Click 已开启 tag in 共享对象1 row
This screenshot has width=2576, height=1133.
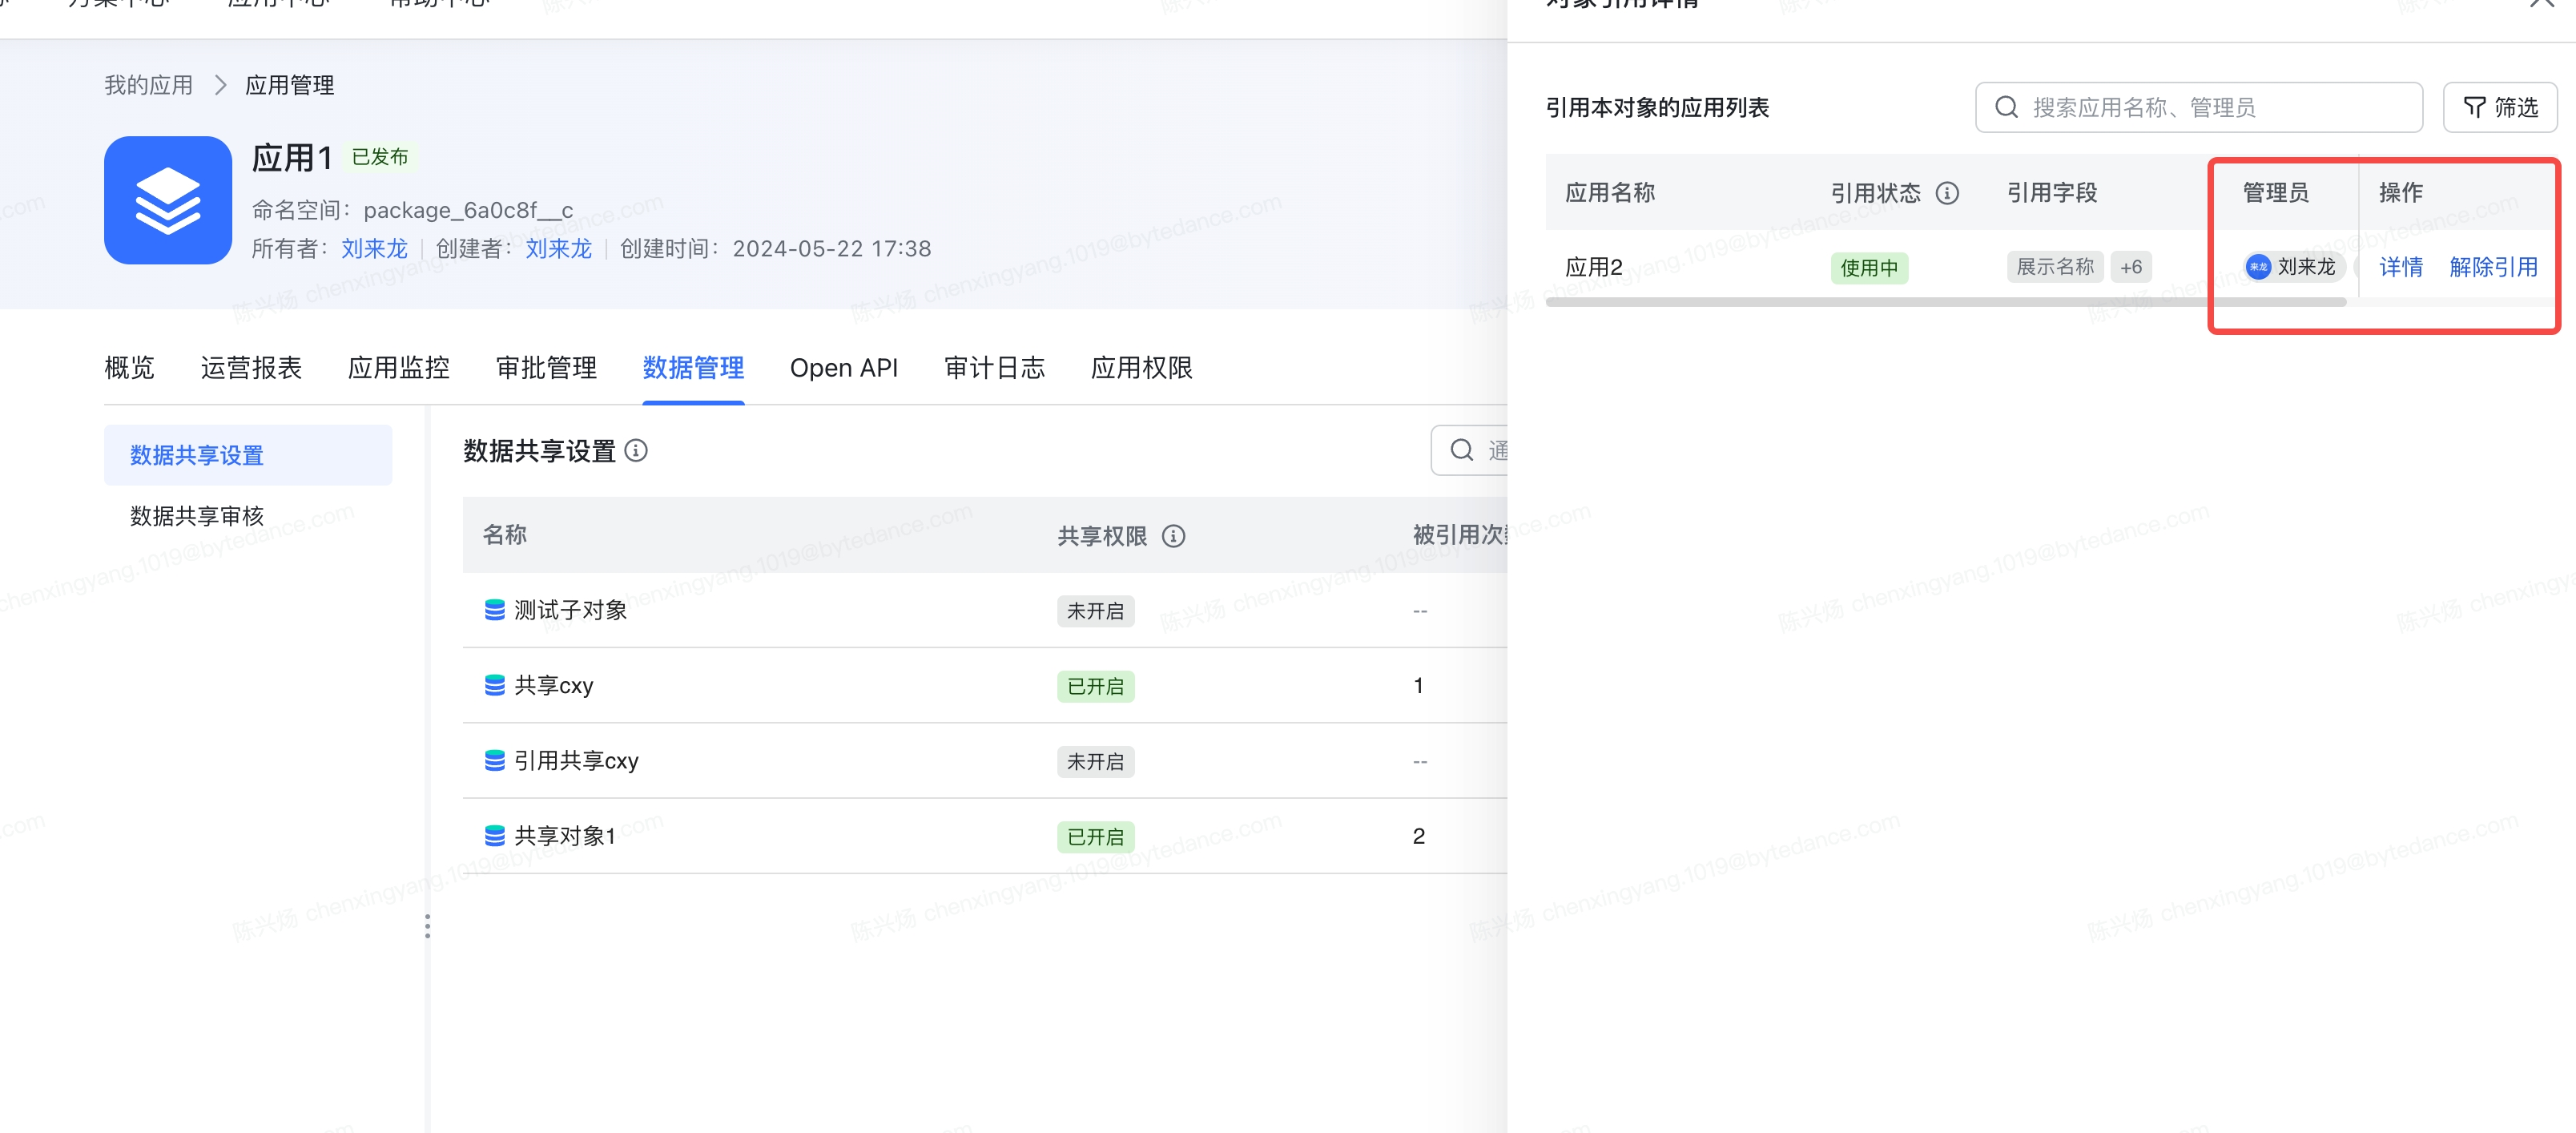pyautogui.click(x=1095, y=837)
